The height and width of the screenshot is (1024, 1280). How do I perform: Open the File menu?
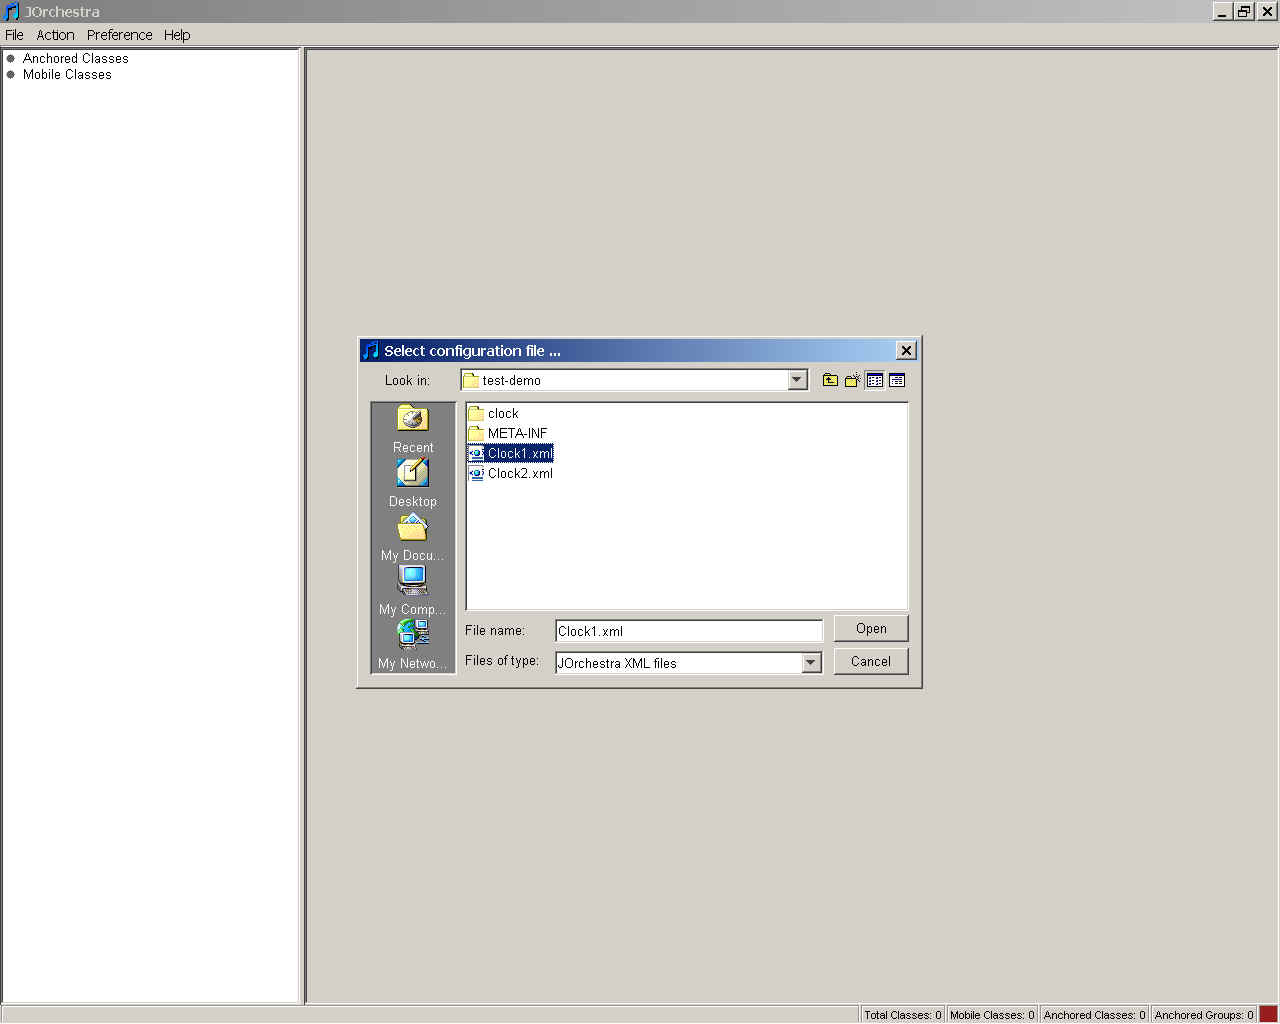14,35
